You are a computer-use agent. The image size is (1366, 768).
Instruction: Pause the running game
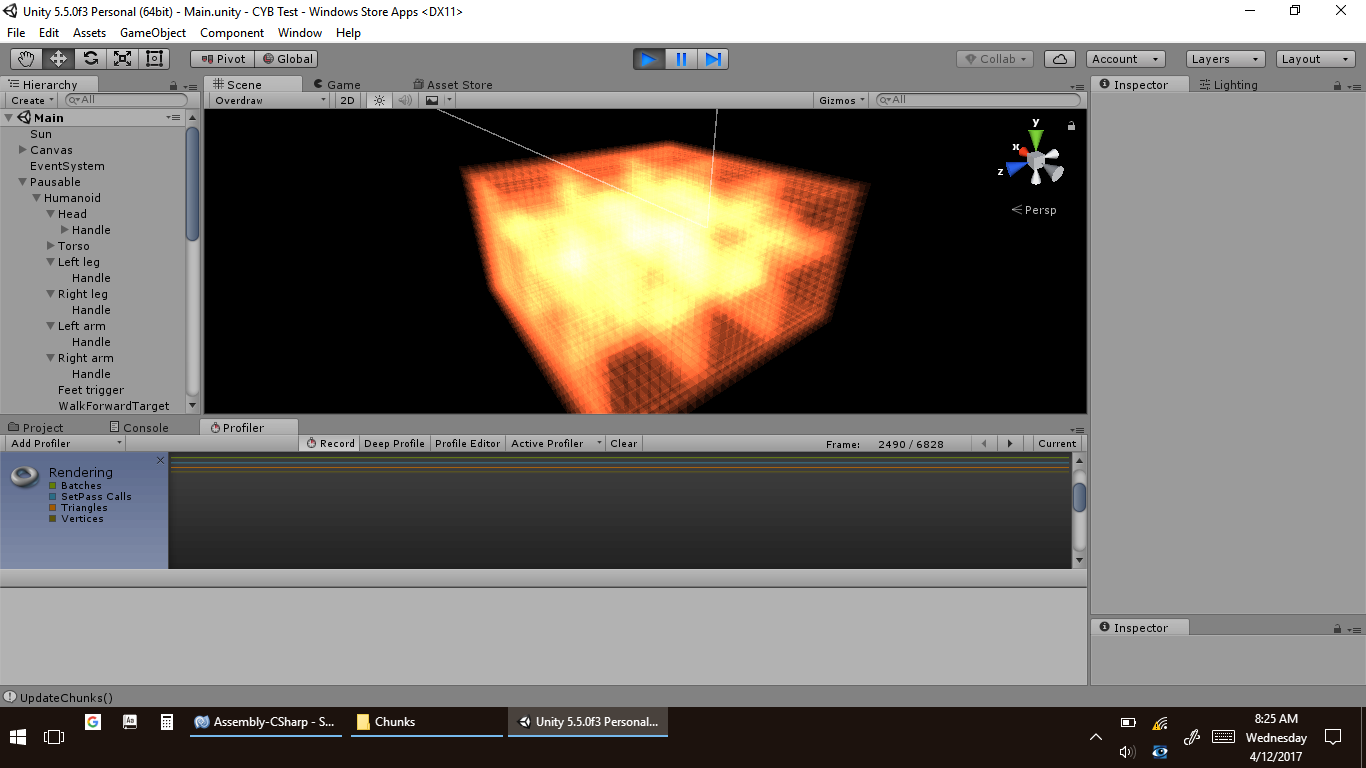click(681, 59)
